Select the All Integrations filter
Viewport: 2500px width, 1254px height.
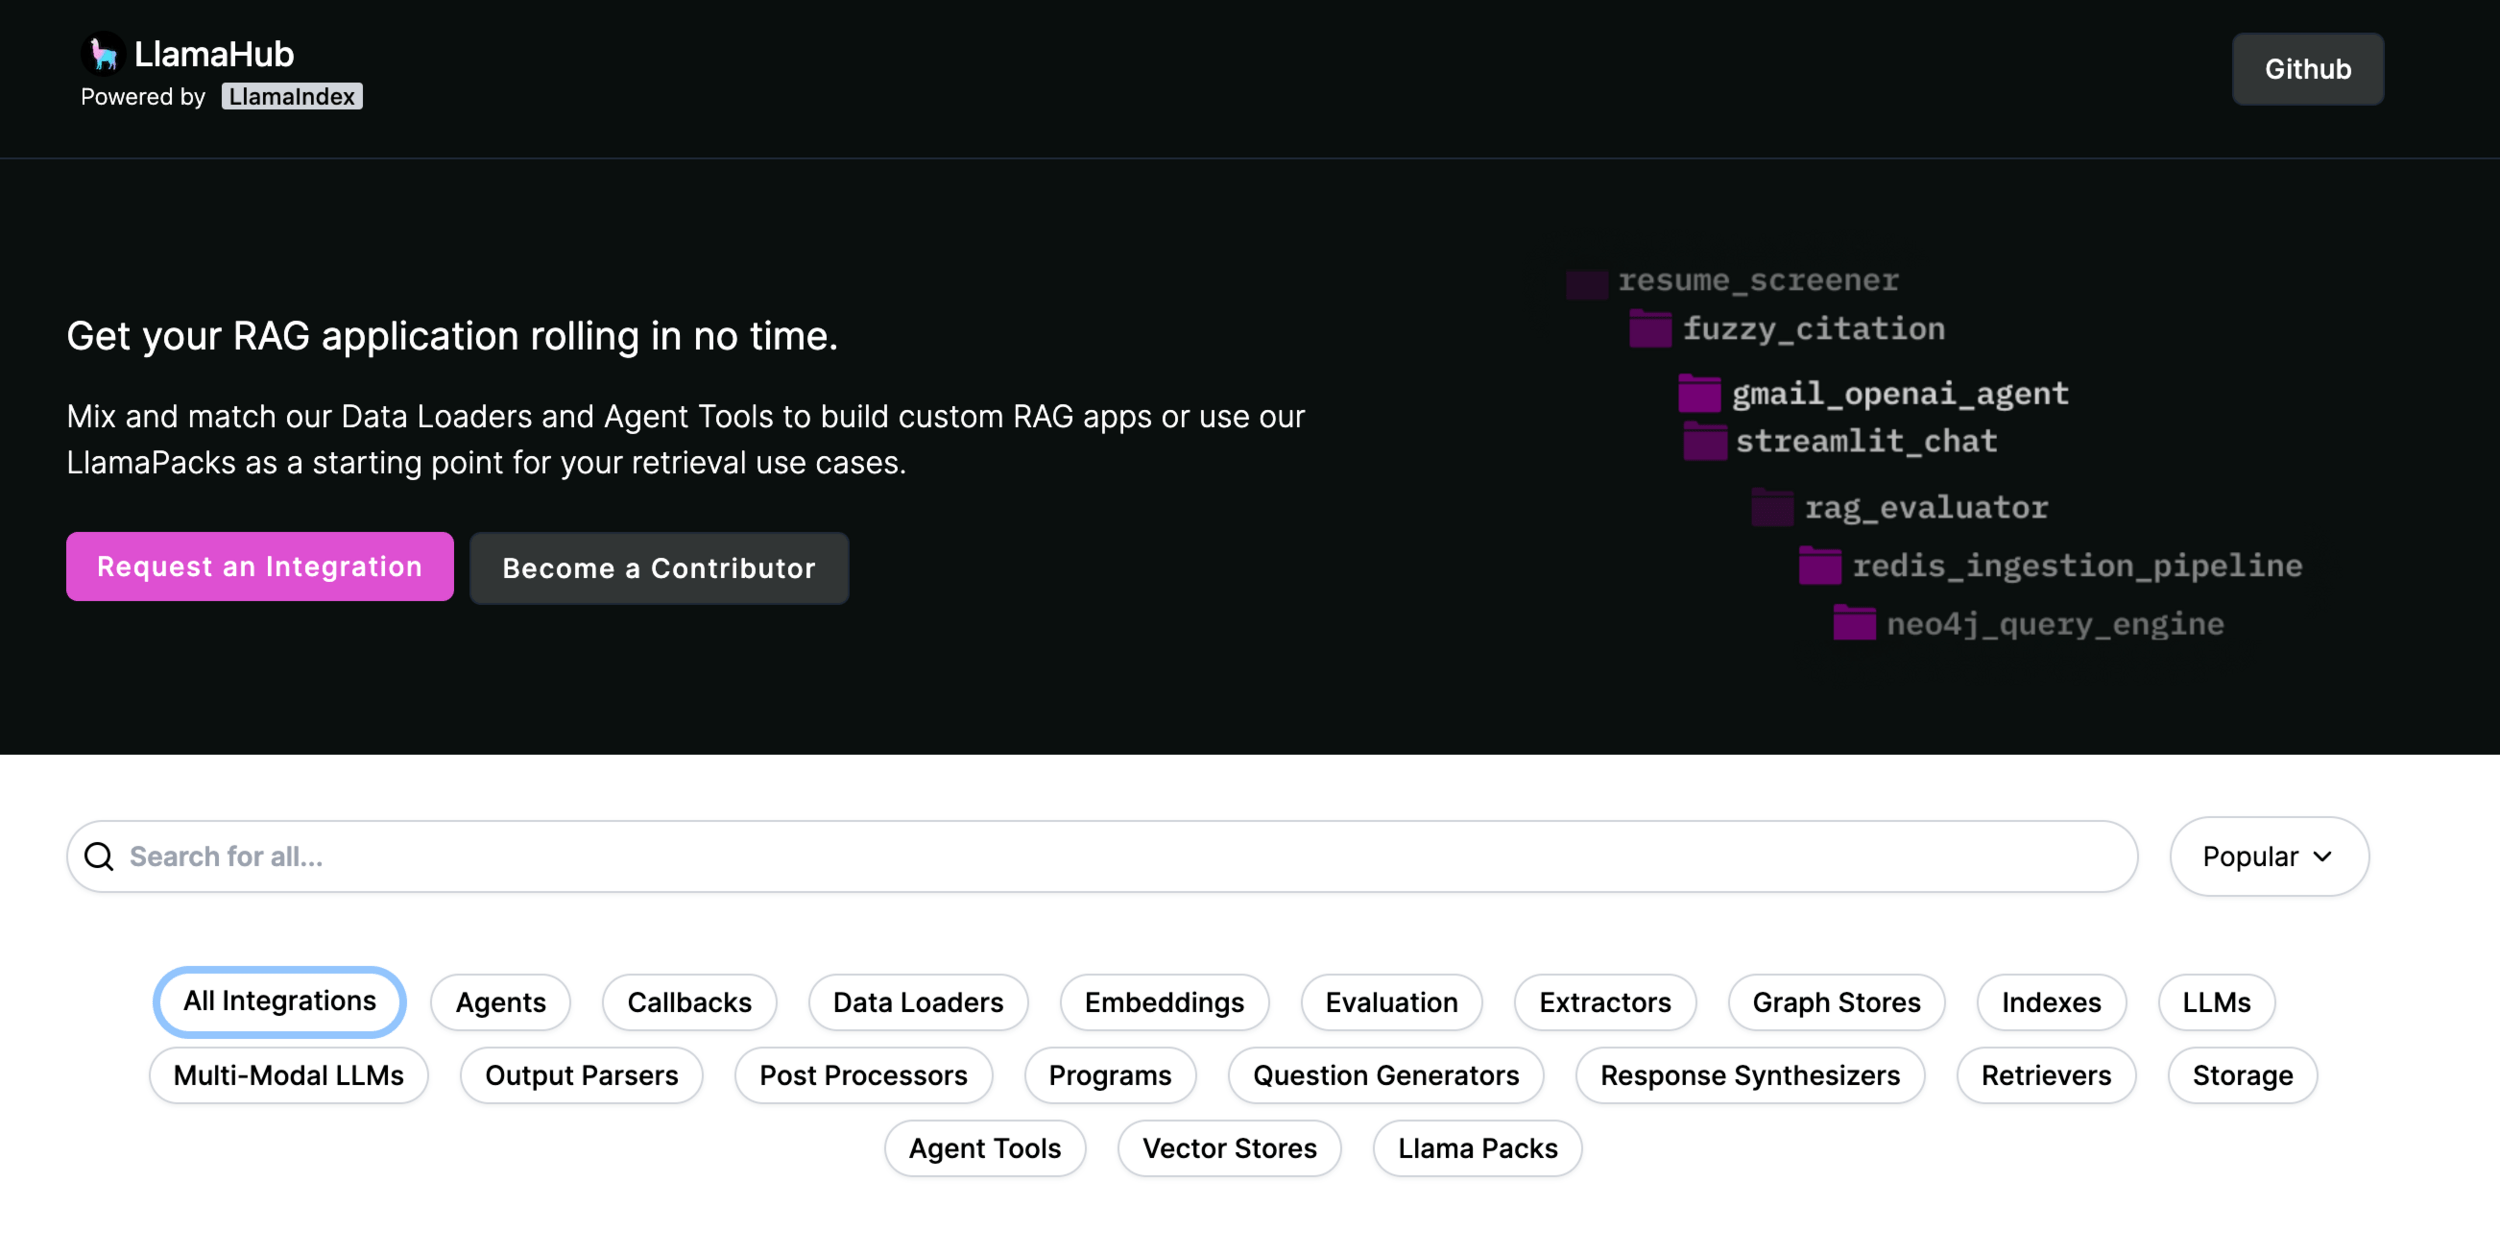pyautogui.click(x=280, y=1001)
